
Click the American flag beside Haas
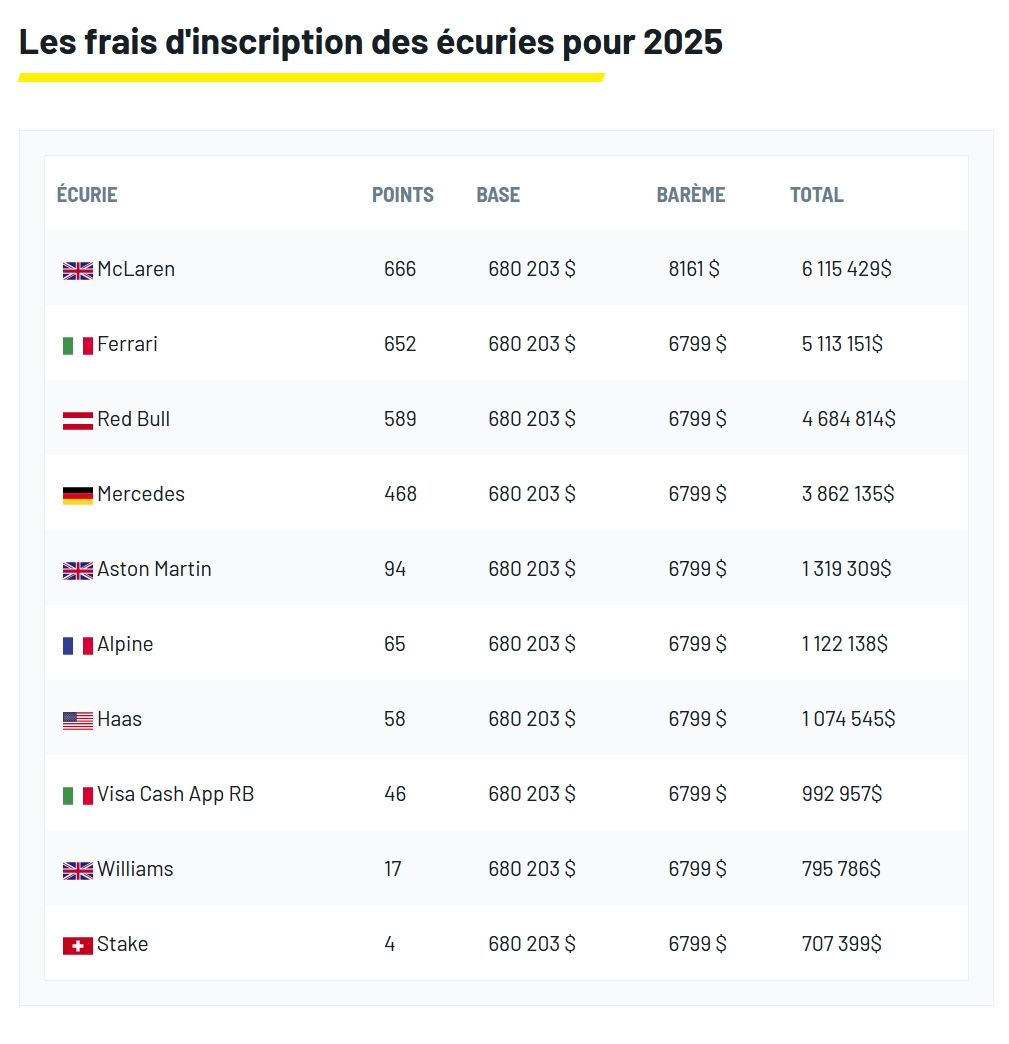77,720
